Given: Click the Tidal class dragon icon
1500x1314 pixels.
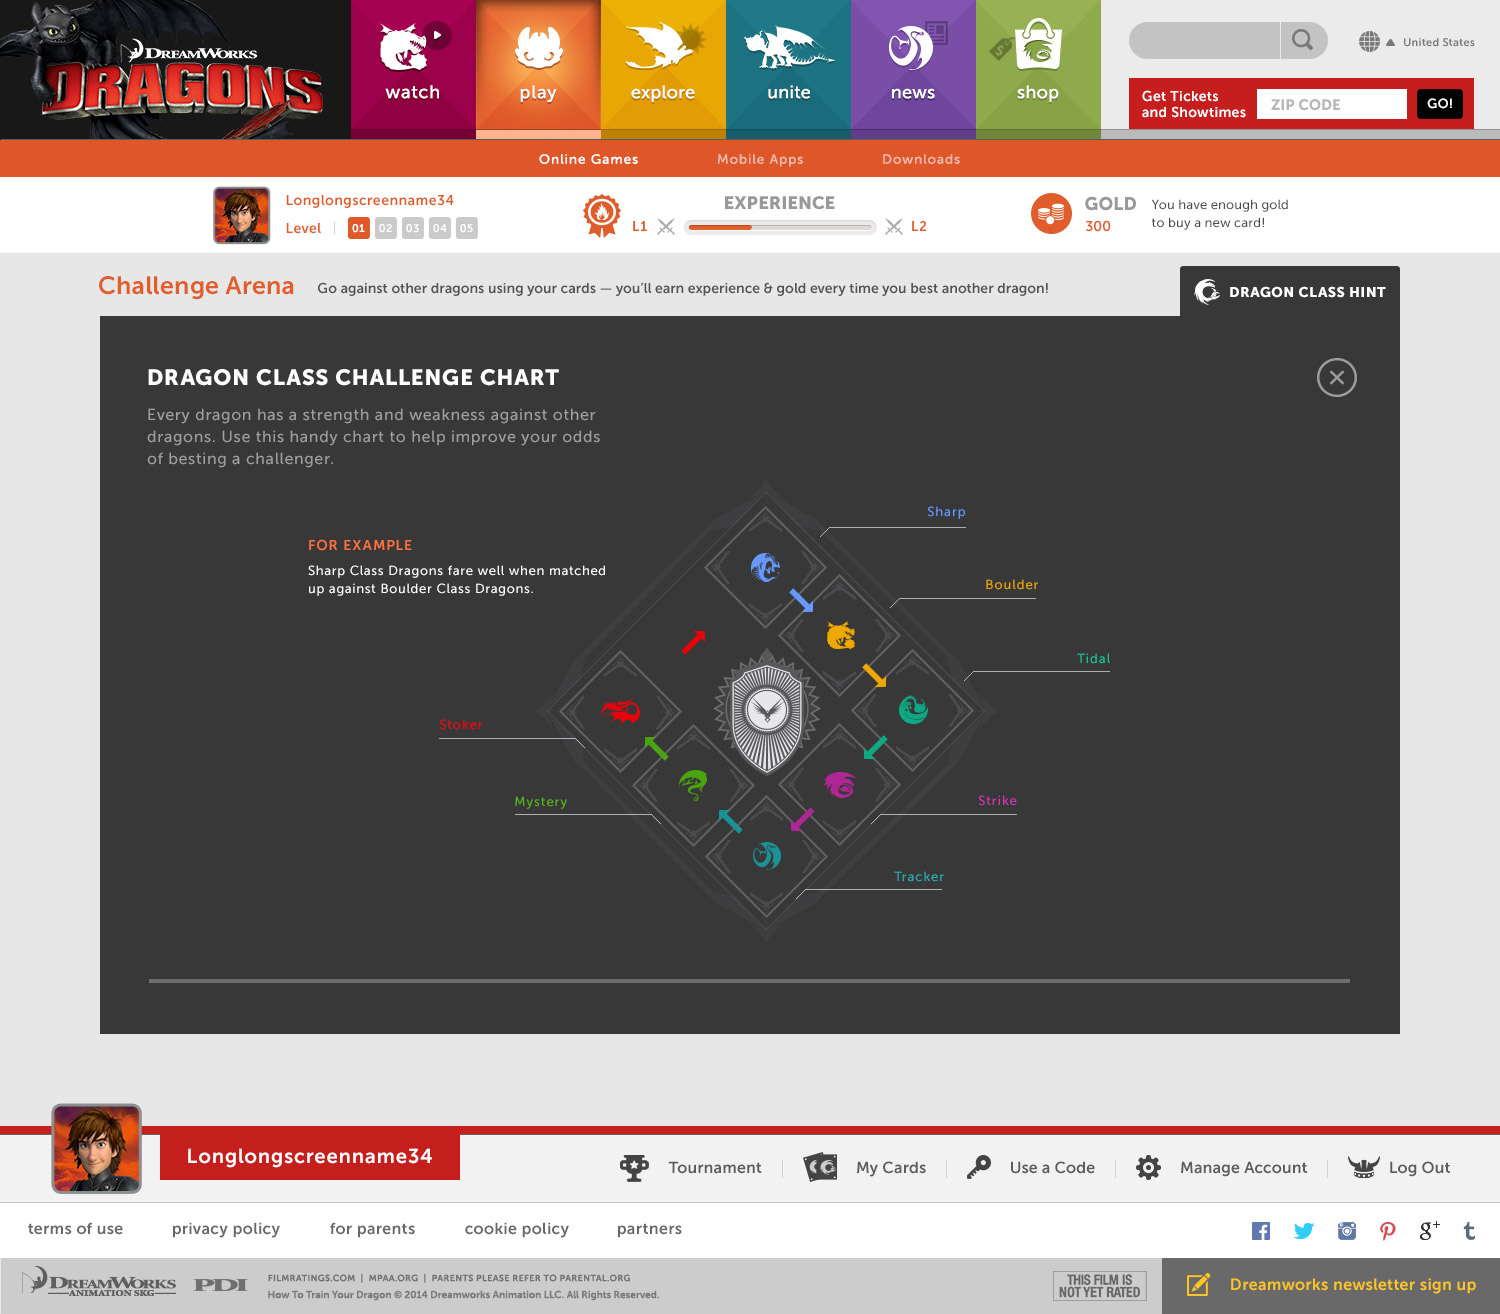Looking at the screenshot, I should (913, 709).
